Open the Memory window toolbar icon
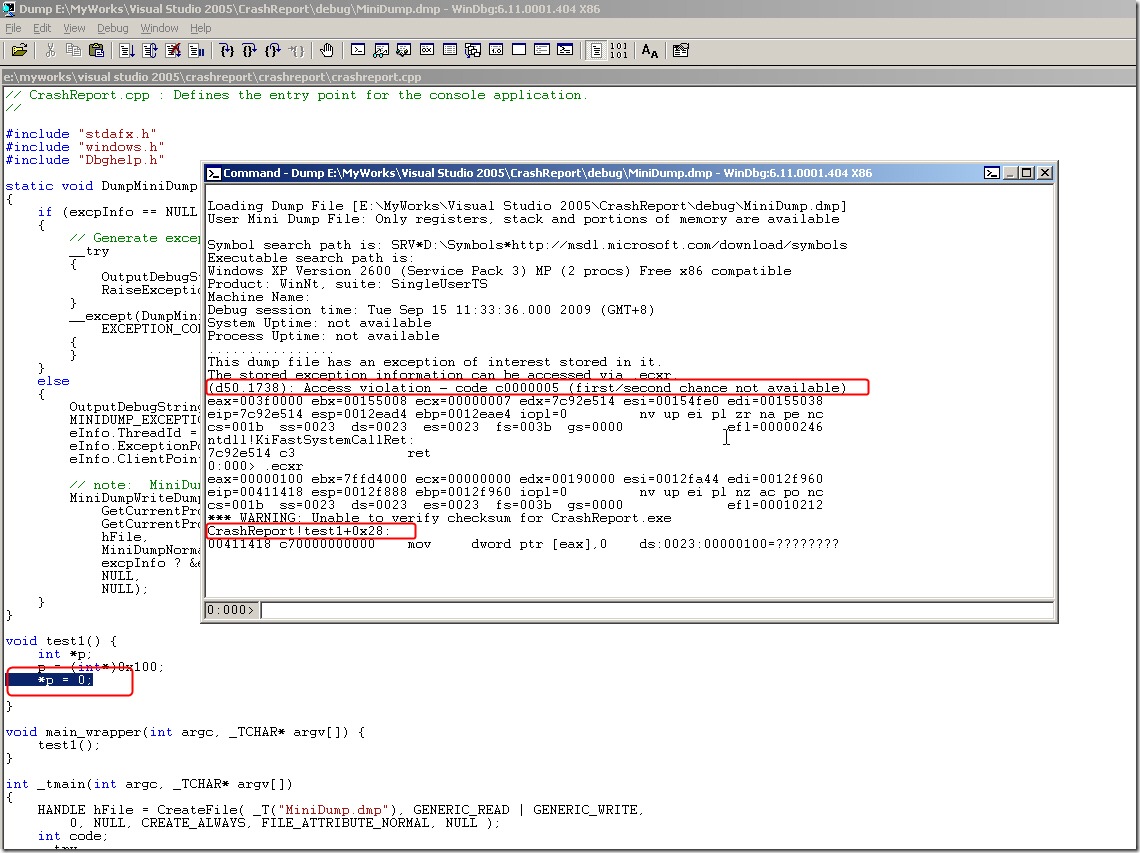 pos(450,50)
